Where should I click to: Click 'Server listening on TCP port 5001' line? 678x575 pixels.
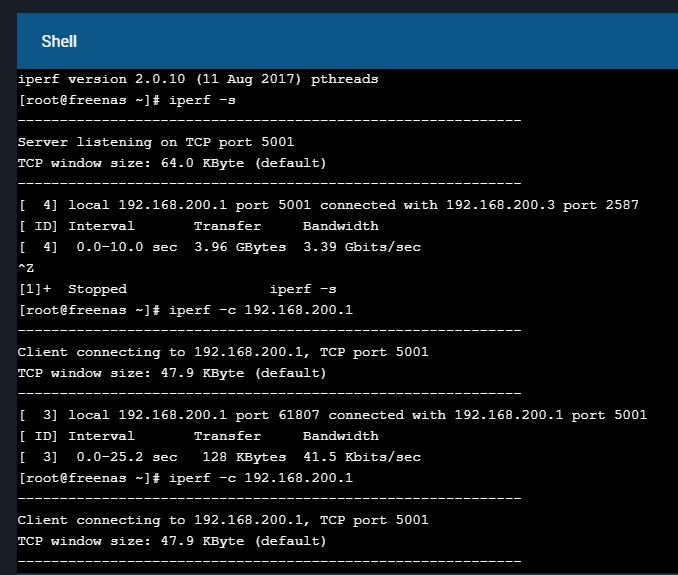156,142
